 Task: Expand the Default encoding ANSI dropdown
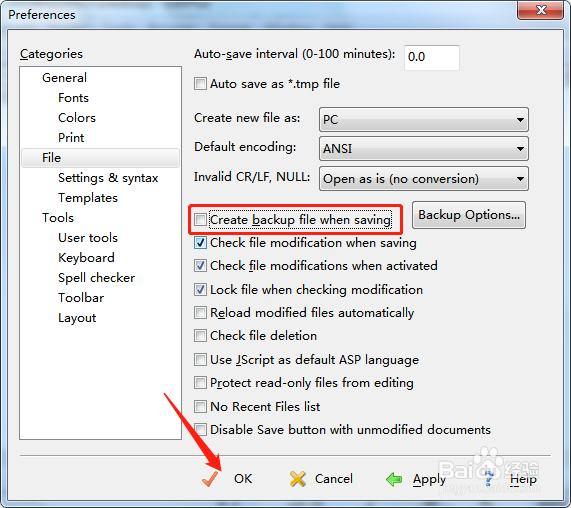click(424, 149)
